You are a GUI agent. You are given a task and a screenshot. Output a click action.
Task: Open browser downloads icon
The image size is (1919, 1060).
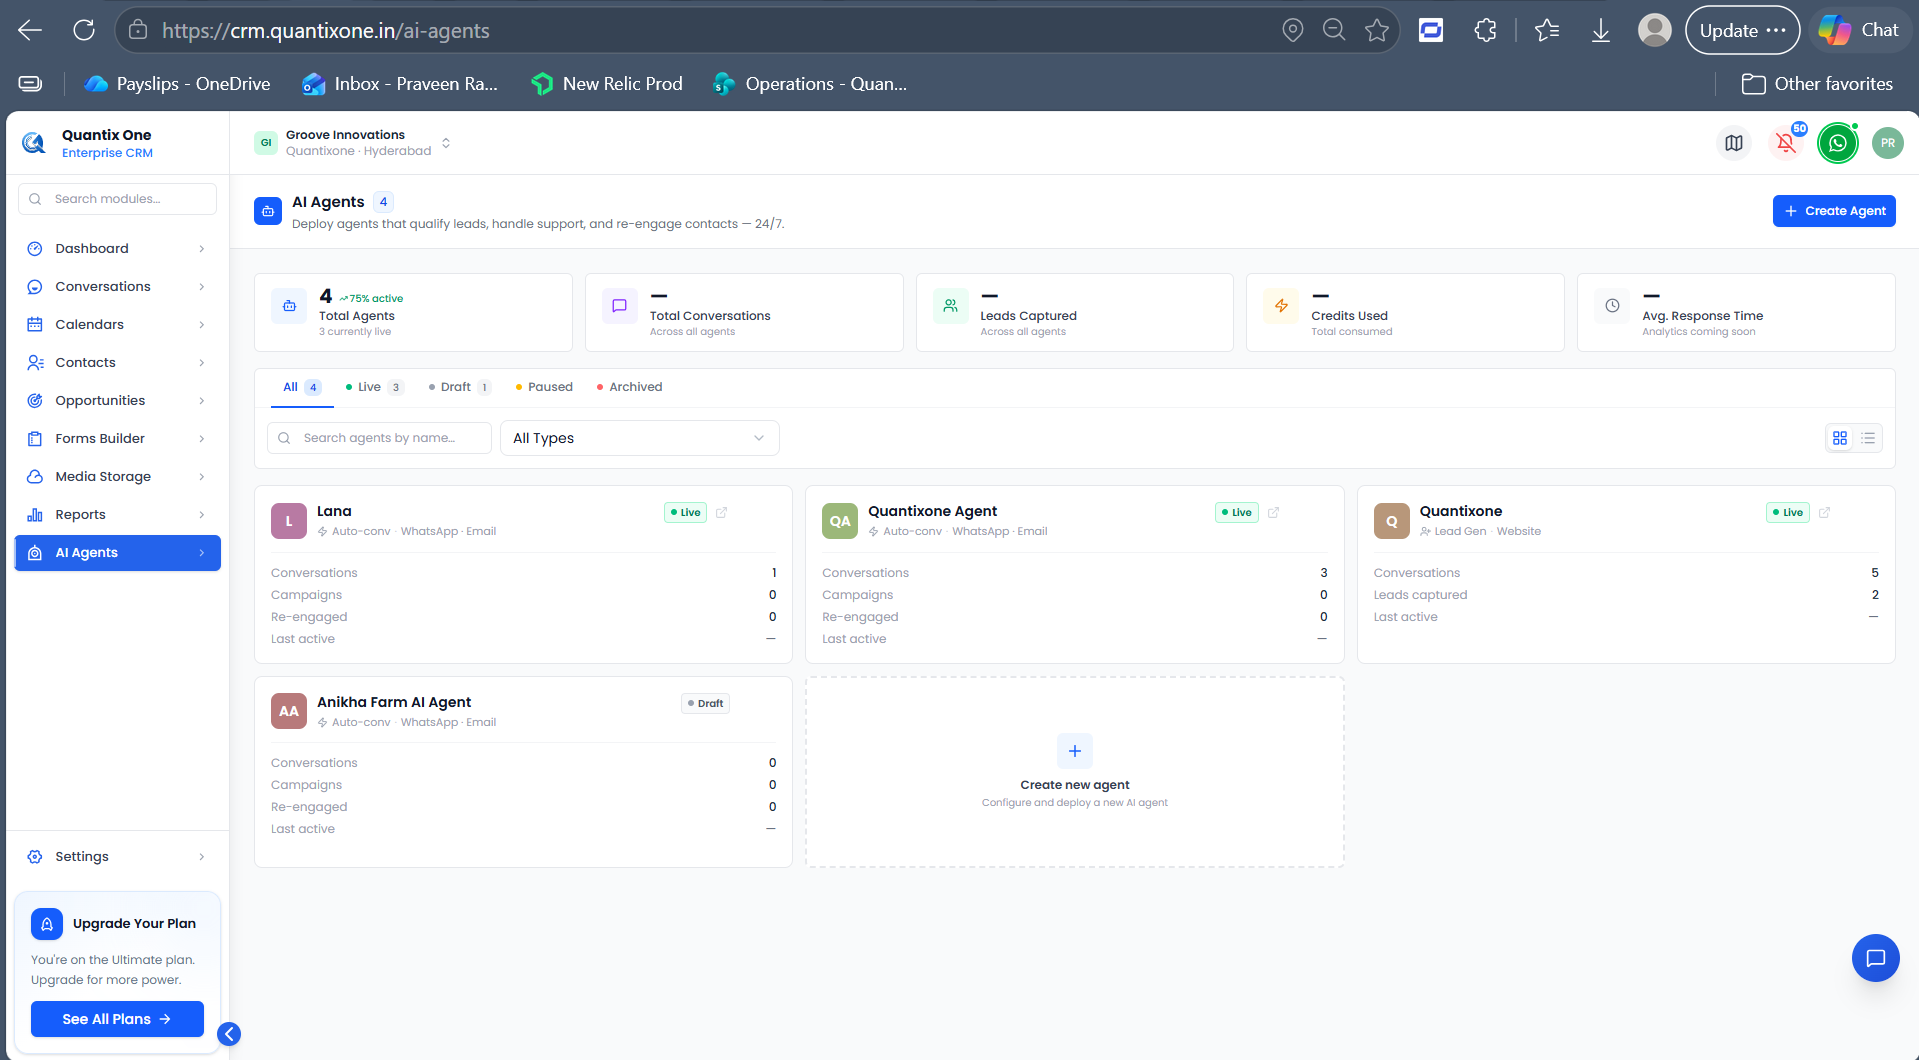(1601, 30)
